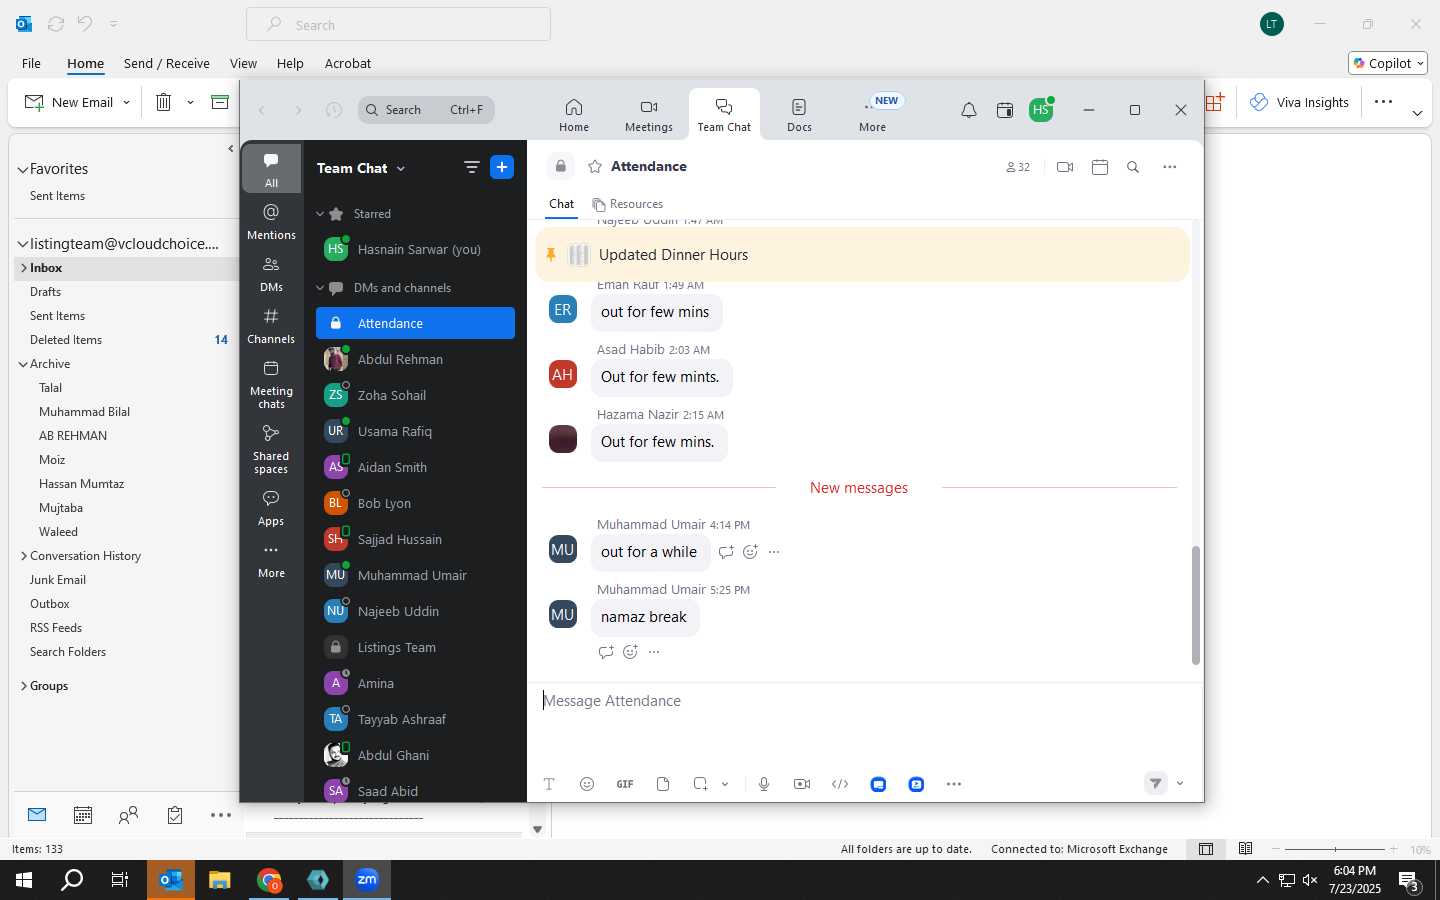1440x900 pixels.
Task: Click the Zoom search box
Action: (426, 110)
